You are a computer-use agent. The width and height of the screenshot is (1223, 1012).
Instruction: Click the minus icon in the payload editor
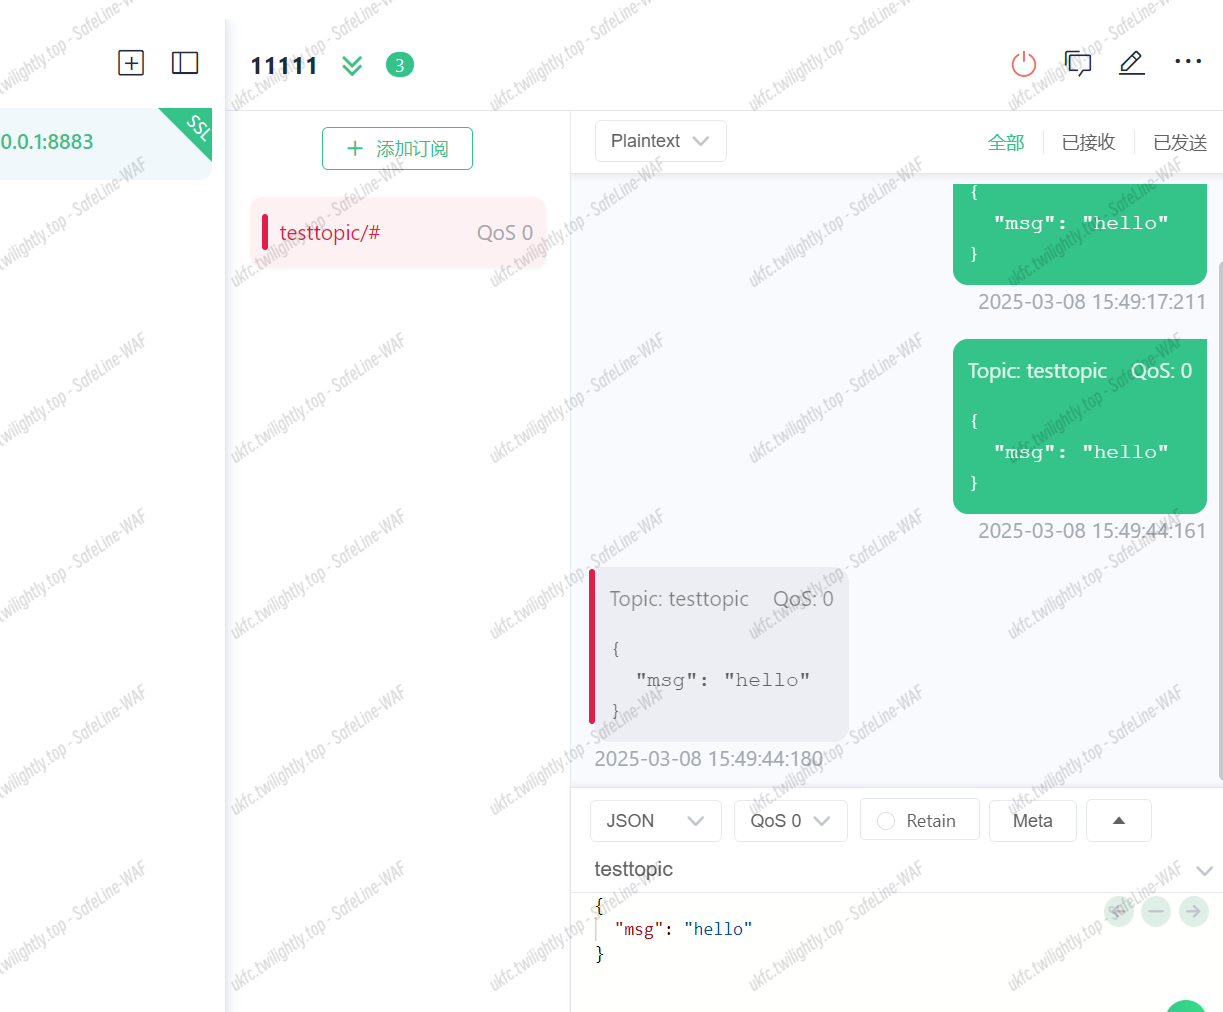pos(1156,911)
